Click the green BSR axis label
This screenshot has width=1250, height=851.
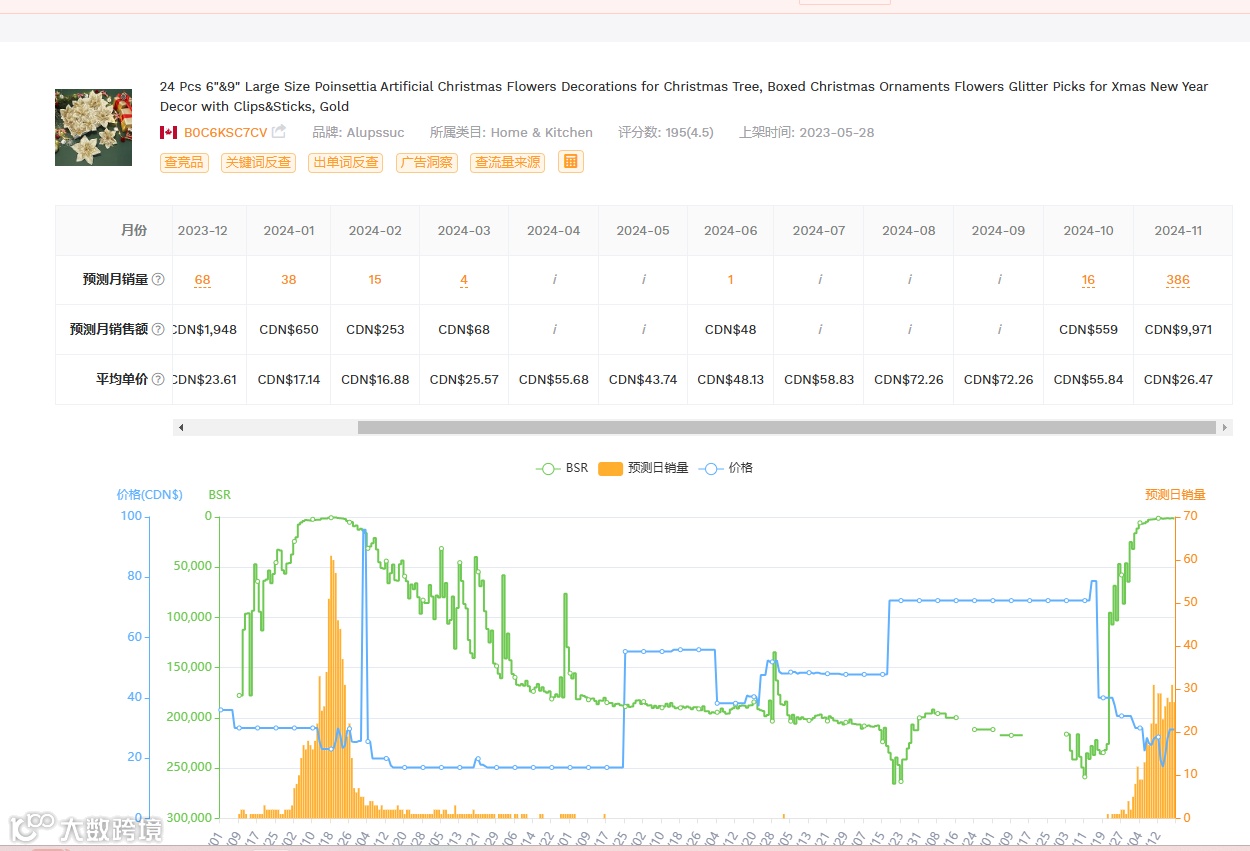[x=219, y=495]
